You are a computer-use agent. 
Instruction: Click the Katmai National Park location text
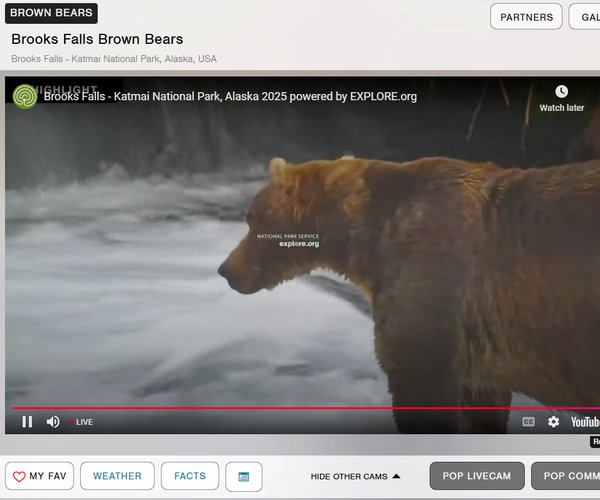click(x=114, y=59)
